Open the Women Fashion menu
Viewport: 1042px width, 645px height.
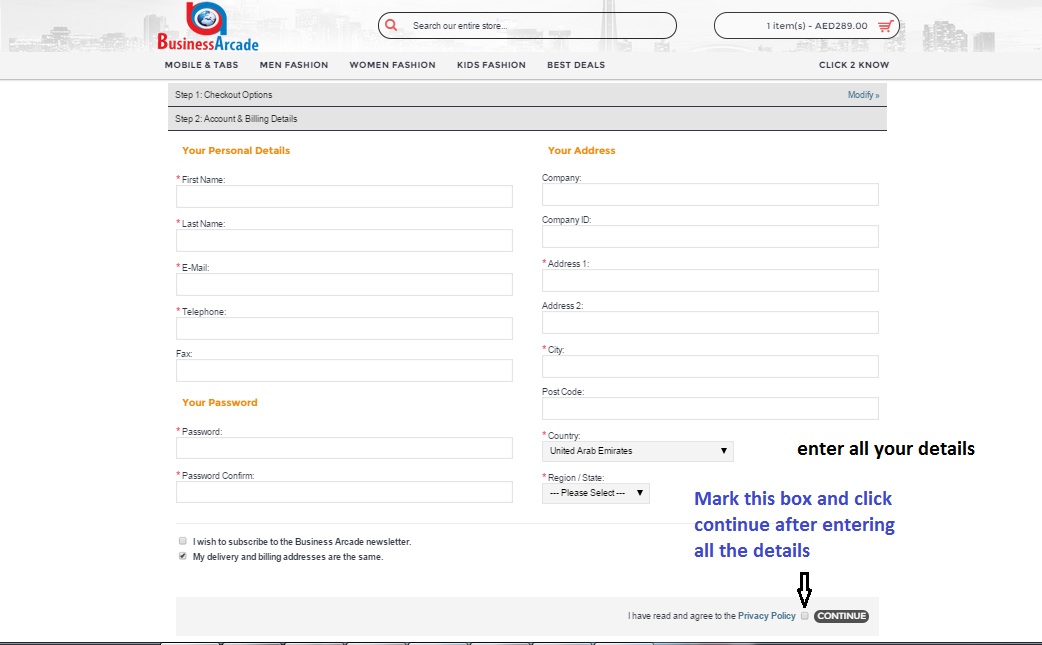click(x=393, y=64)
